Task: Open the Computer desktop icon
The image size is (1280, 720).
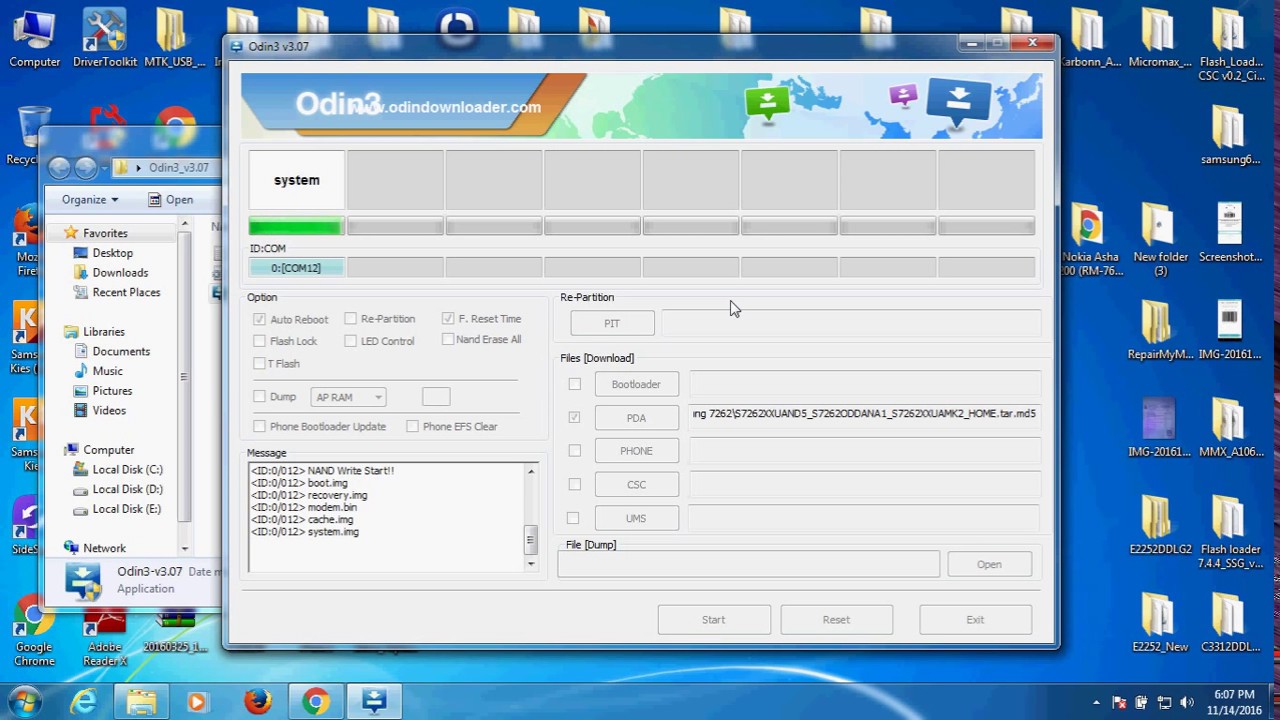Action: point(34,38)
